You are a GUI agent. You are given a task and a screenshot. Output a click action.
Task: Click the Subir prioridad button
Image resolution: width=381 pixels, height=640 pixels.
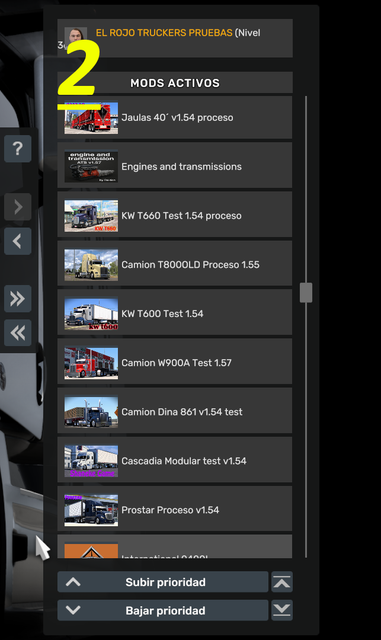point(163,582)
